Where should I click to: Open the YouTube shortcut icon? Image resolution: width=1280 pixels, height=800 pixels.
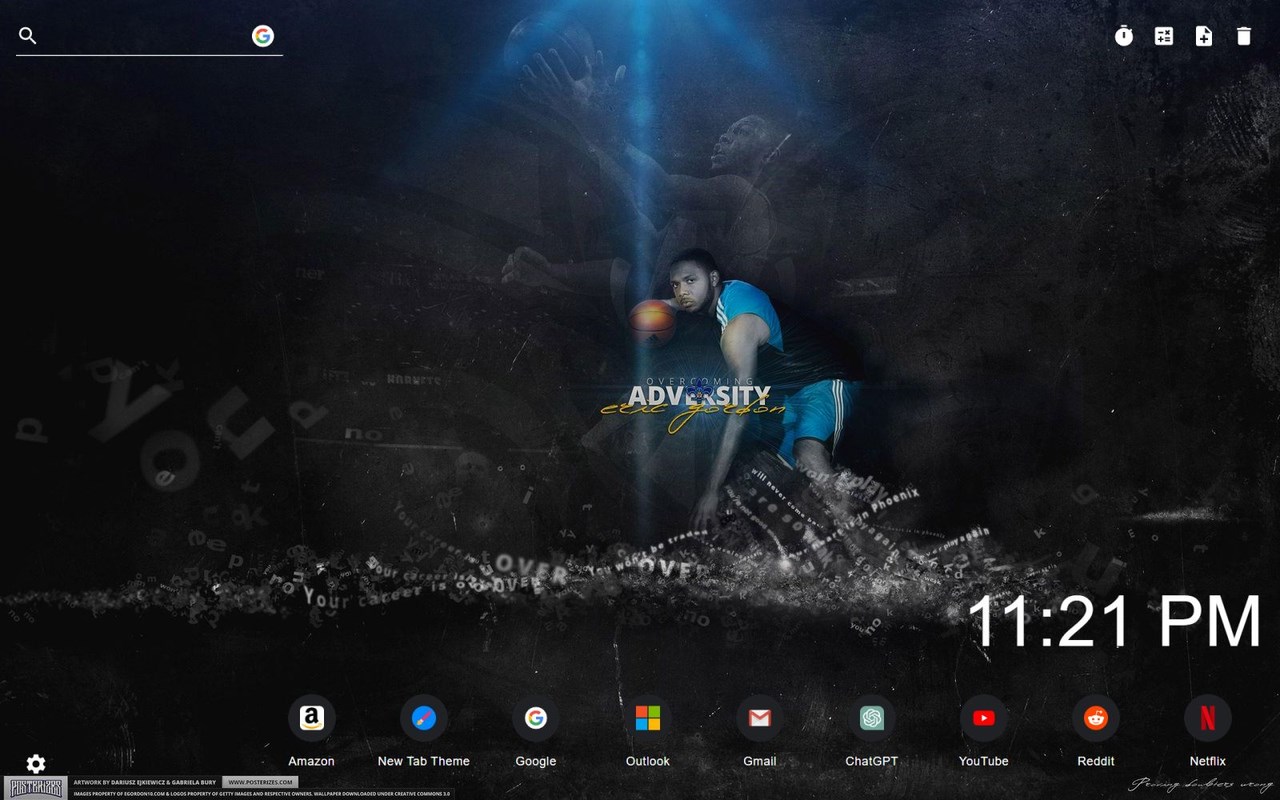(x=984, y=718)
